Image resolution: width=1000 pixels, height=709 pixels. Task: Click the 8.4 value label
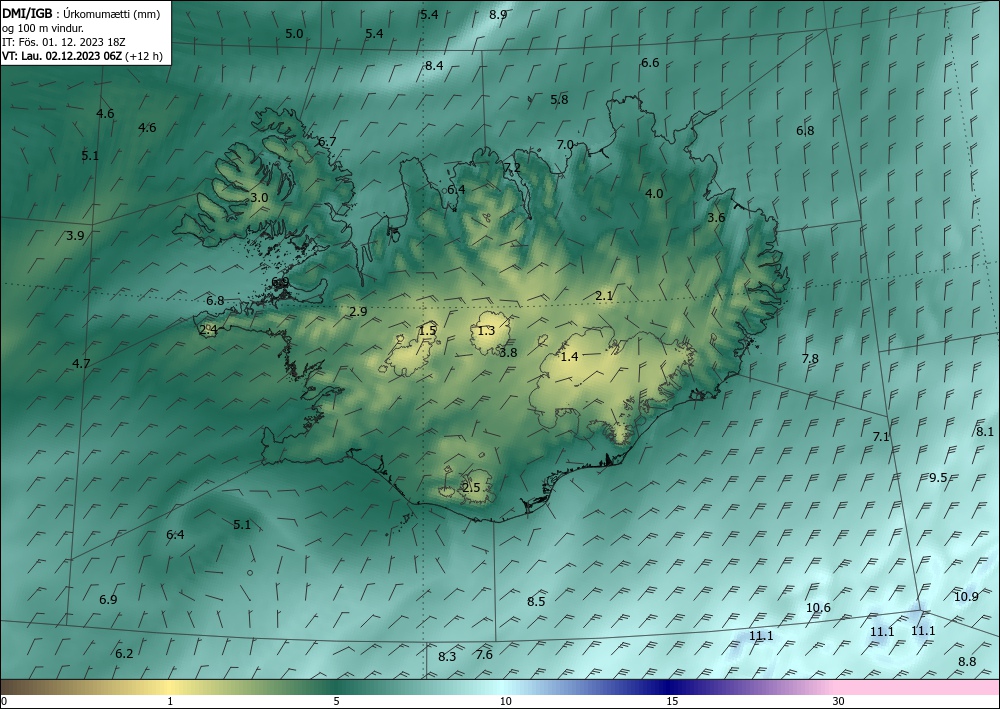(434, 65)
